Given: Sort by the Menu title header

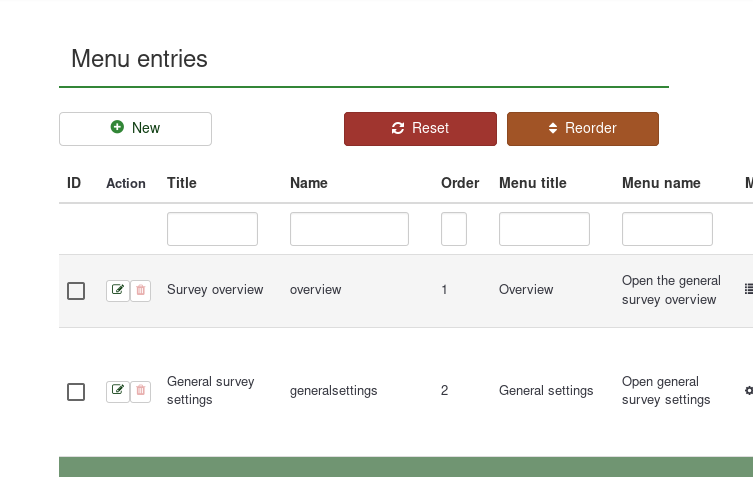Looking at the screenshot, I should 532,183.
